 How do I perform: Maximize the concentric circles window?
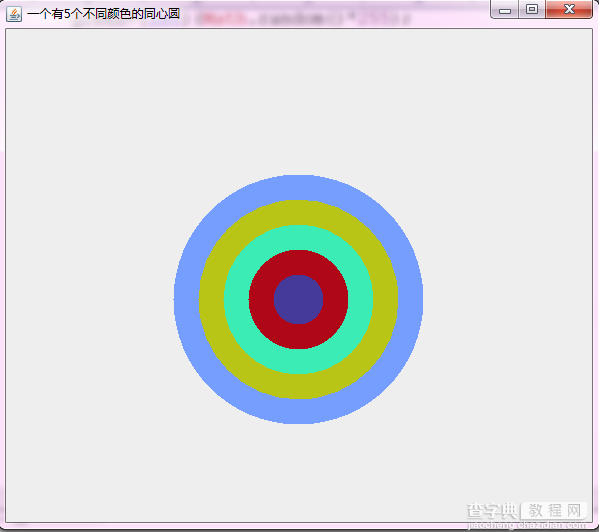pos(532,9)
